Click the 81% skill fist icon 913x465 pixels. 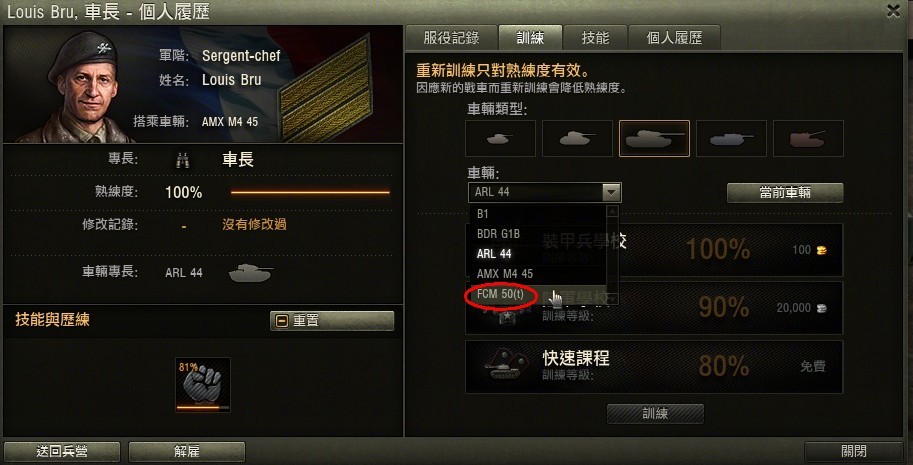(x=203, y=385)
